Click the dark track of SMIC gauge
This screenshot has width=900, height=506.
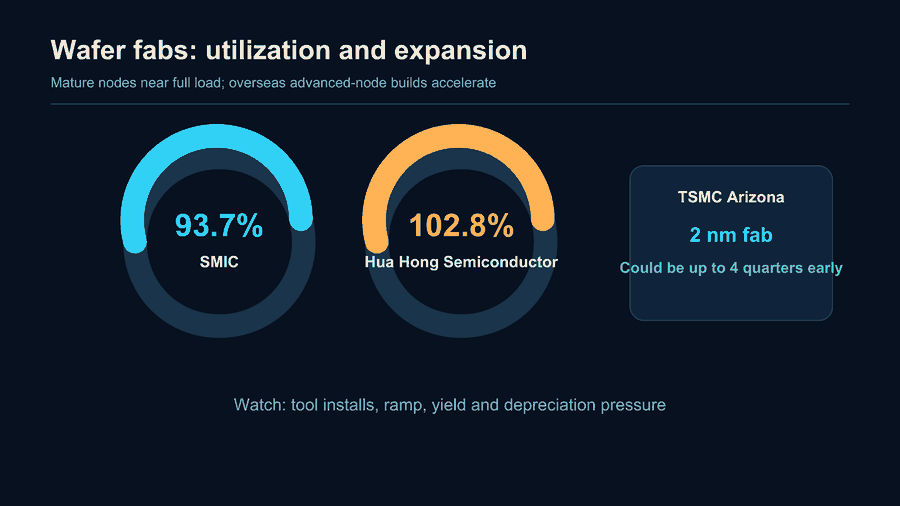(219, 326)
